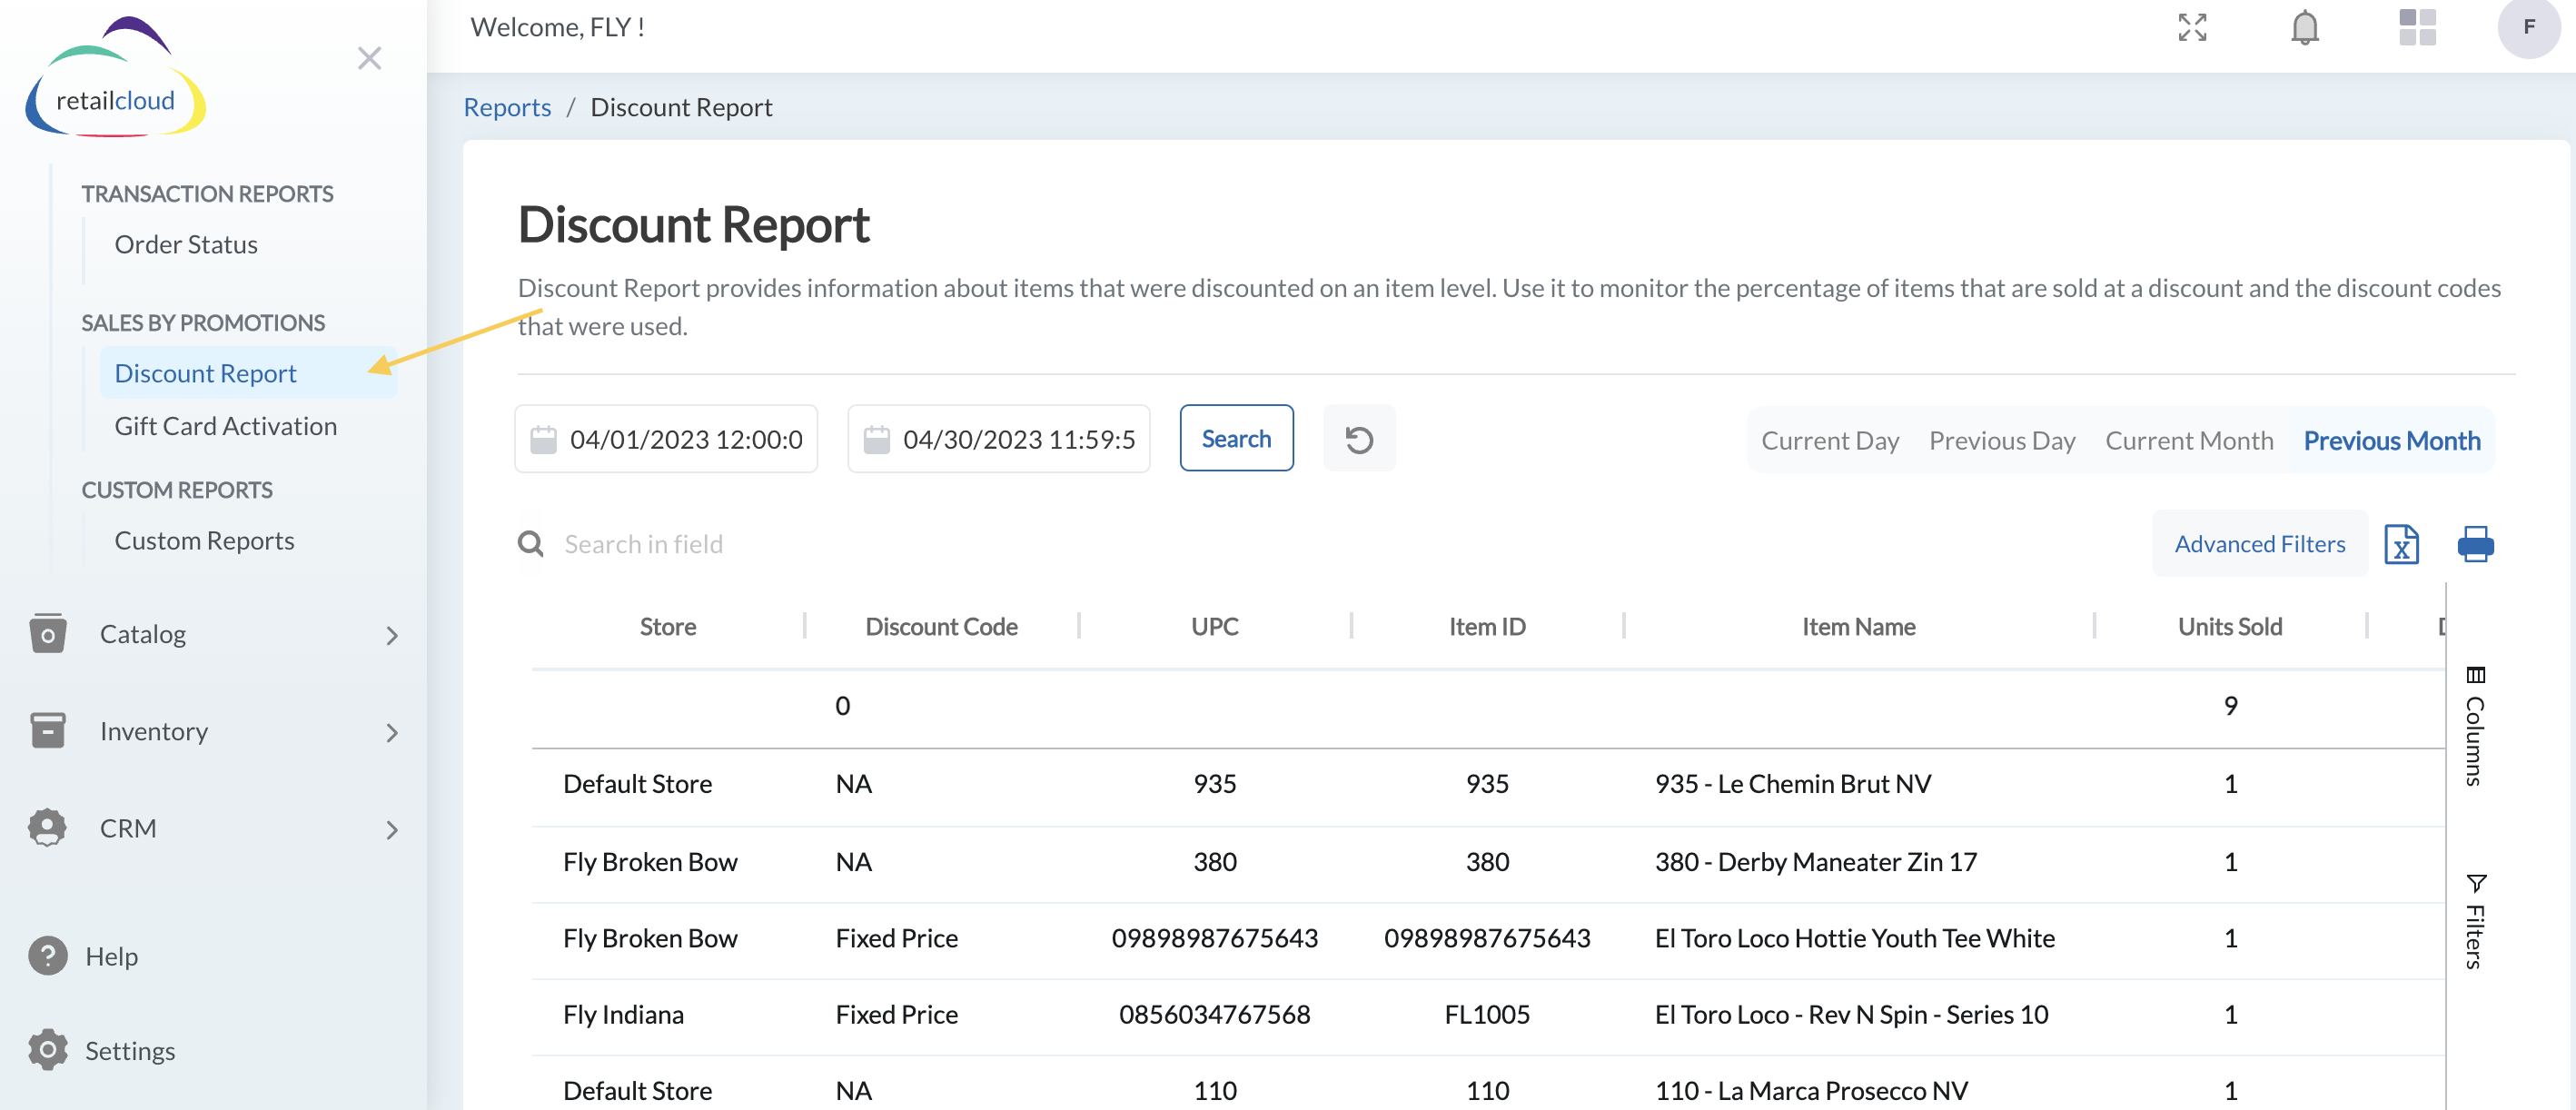Reset the date range with refresh icon
The width and height of the screenshot is (2576, 1110).
[1358, 439]
